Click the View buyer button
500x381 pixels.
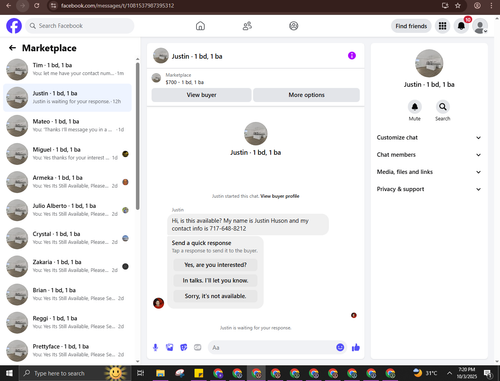(201, 95)
